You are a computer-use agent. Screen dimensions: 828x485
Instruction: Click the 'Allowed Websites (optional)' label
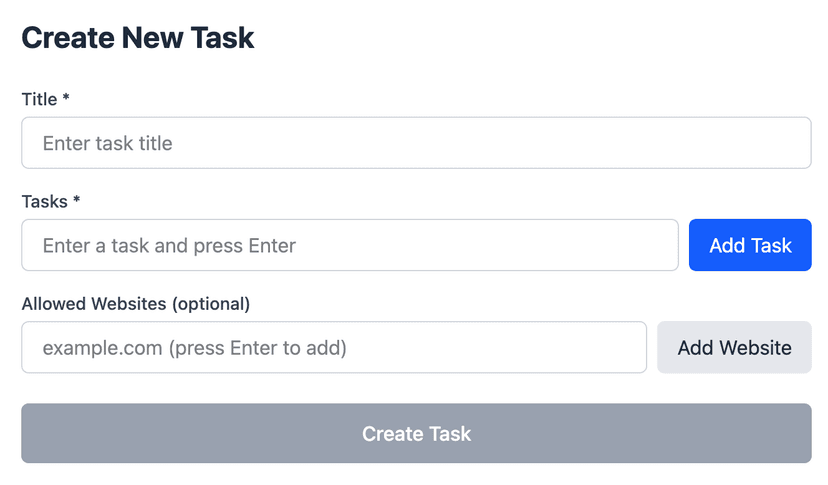(135, 303)
